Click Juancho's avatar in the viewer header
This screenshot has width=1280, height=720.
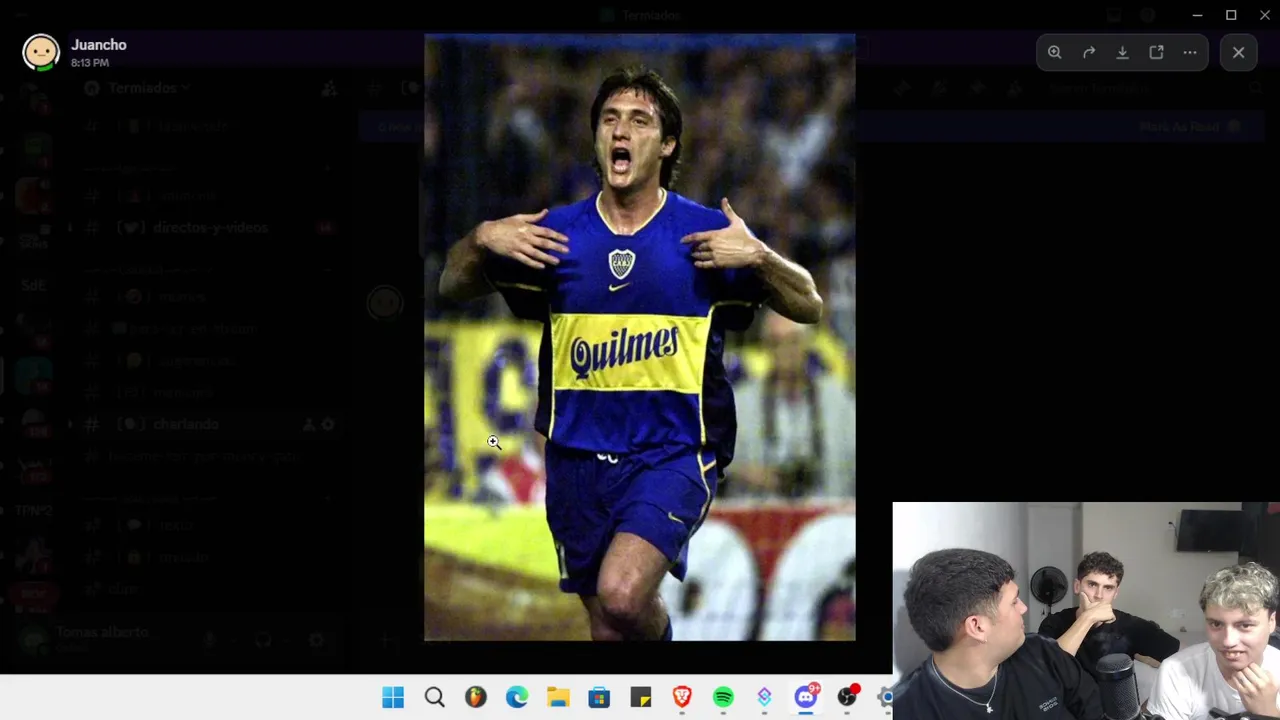(x=41, y=52)
